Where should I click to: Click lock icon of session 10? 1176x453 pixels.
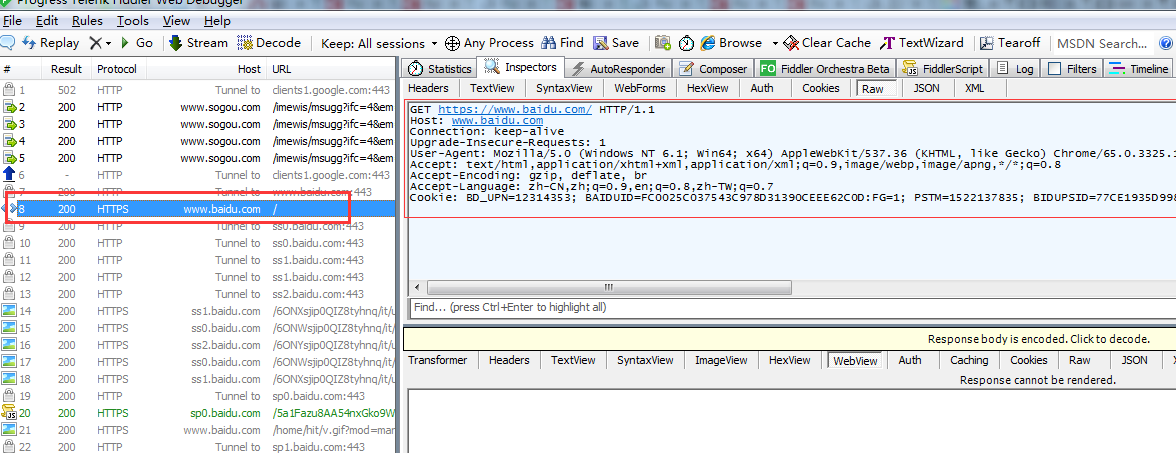9,243
